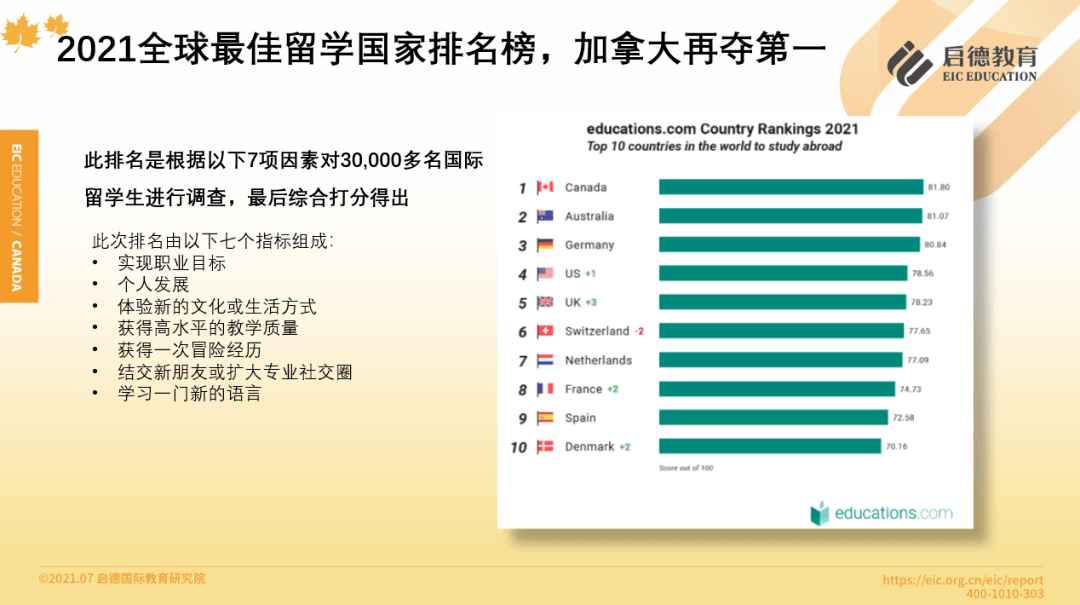Click the Switzerland flag icon

[545, 331]
